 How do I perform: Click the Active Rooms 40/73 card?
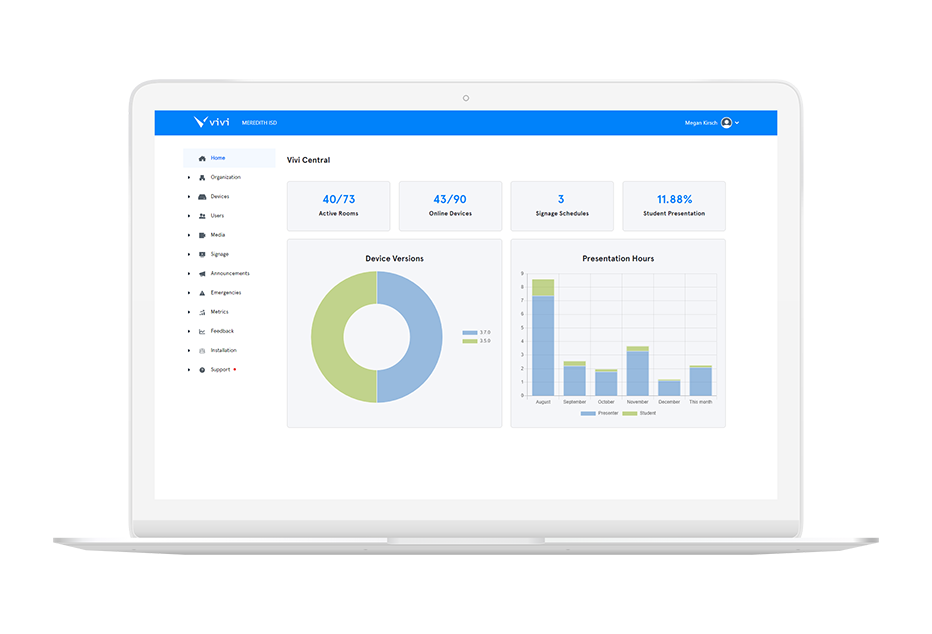click(338, 205)
